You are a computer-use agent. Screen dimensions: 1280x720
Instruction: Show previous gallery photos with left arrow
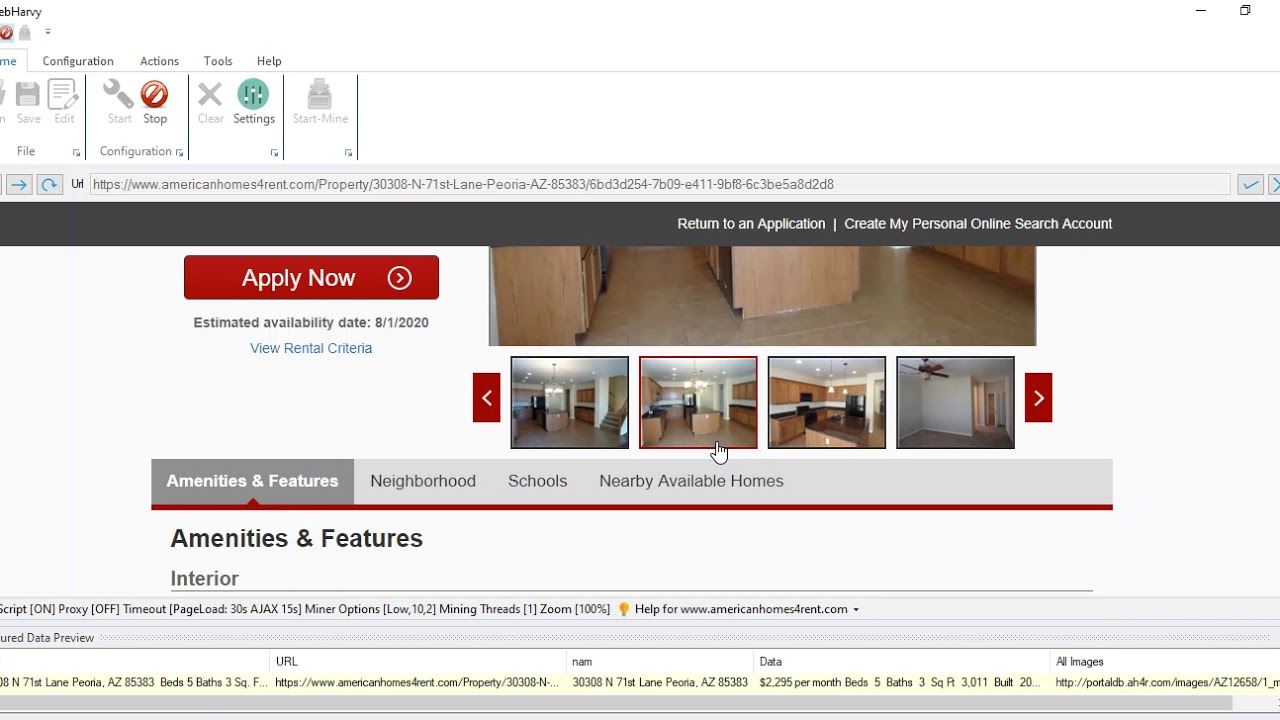point(487,398)
